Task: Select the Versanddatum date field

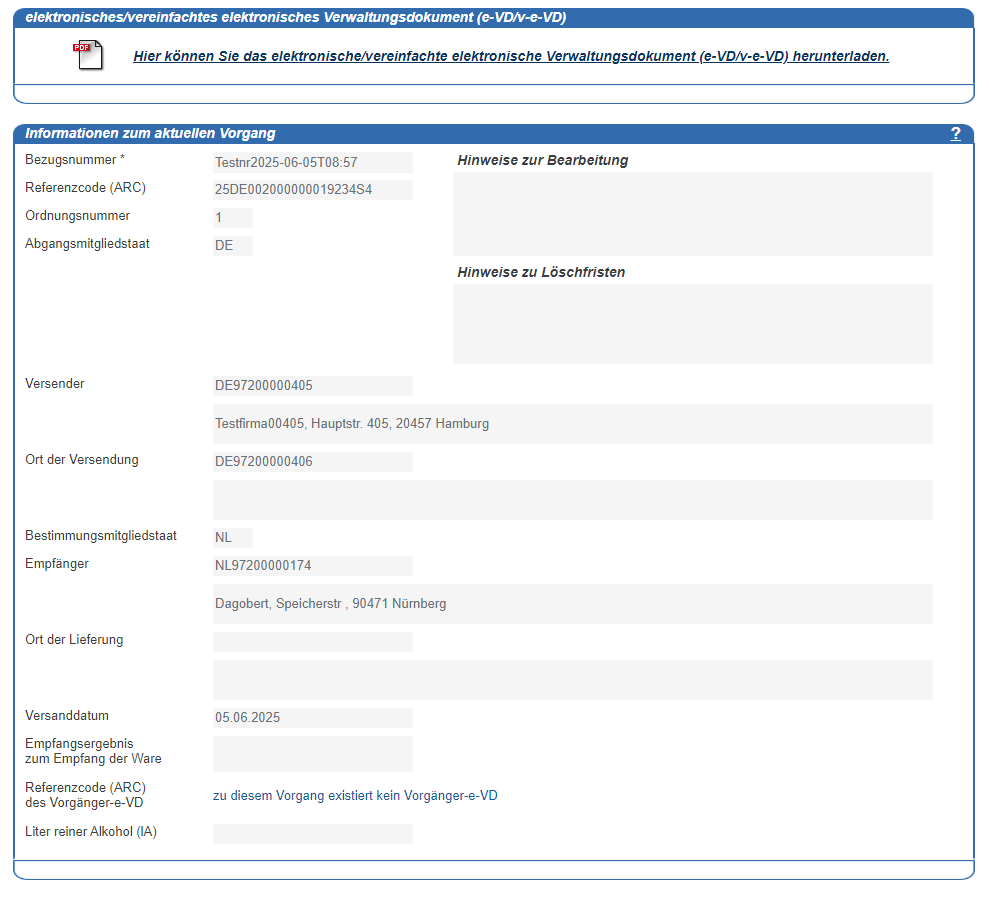Action: [x=312, y=718]
